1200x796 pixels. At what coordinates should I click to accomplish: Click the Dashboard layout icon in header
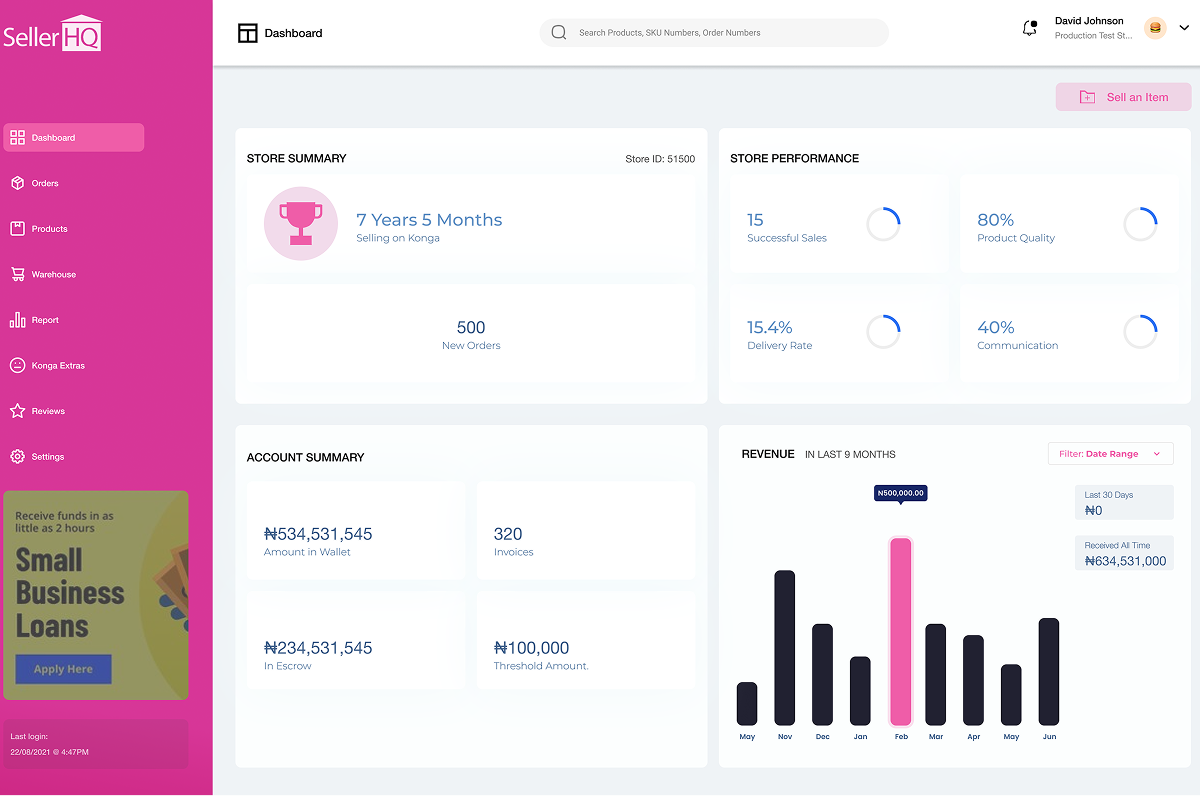tap(247, 33)
